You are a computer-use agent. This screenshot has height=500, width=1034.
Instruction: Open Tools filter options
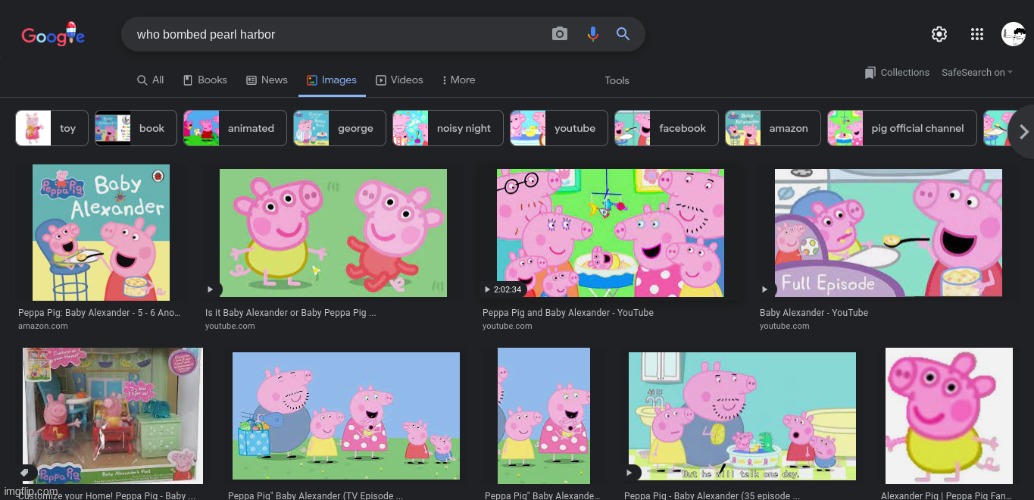617,80
